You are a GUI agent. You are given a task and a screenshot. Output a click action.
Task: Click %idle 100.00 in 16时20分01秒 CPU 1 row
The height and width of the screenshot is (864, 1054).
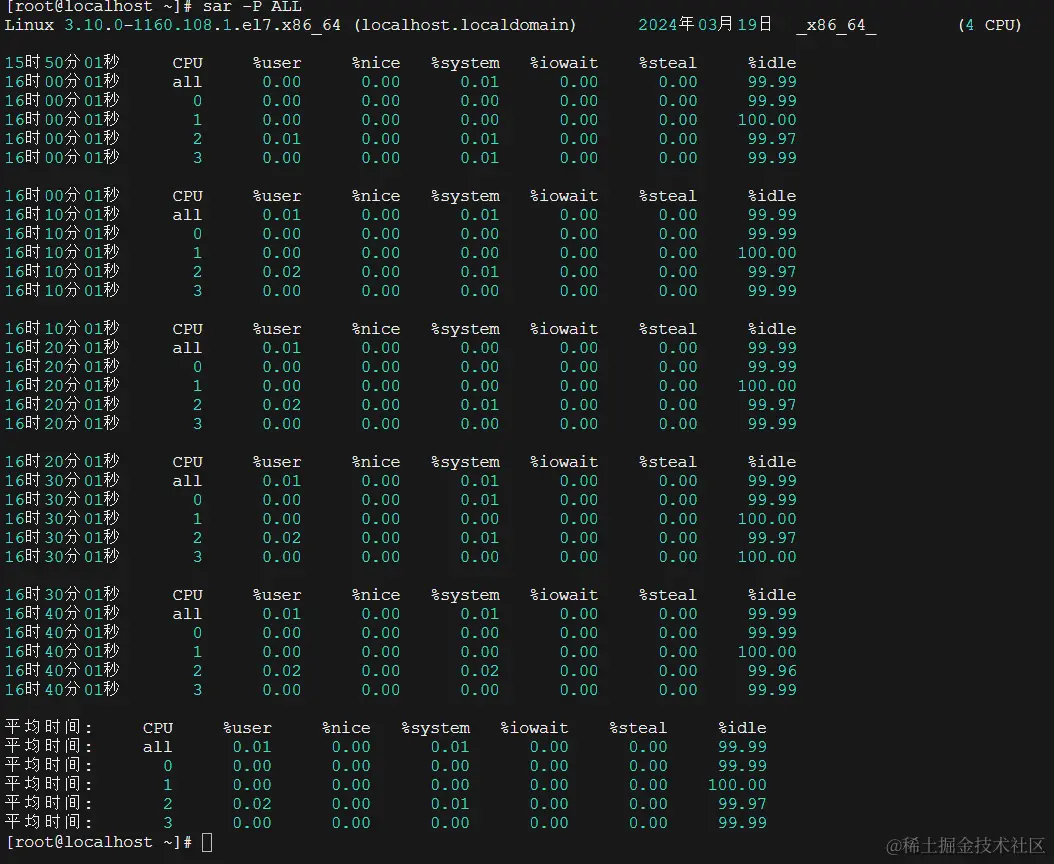pyautogui.click(x=767, y=386)
